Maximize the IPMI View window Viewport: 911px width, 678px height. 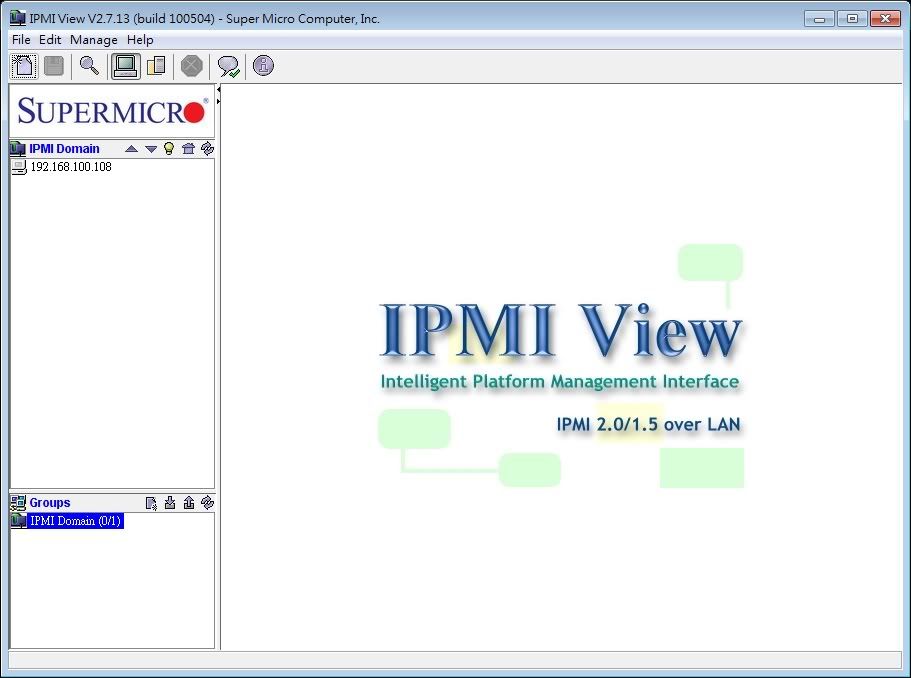pyautogui.click(x=852, y=19)
